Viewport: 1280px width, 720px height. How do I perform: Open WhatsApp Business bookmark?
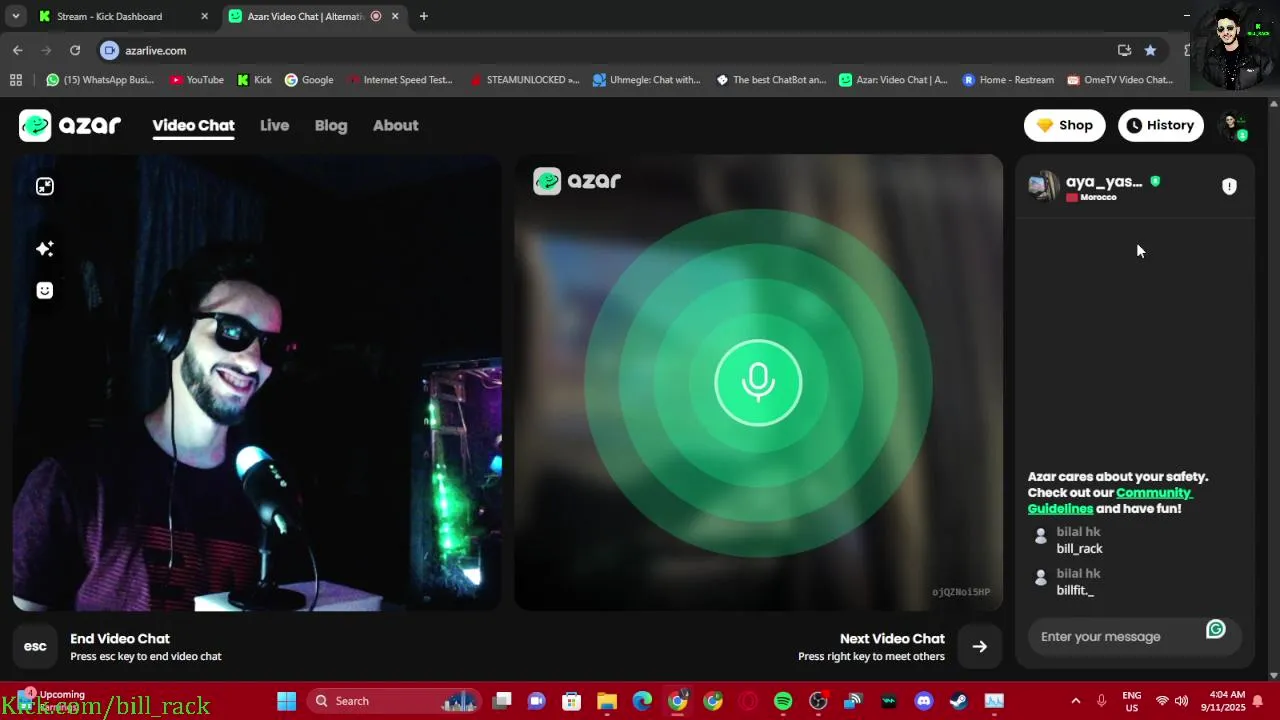pos(100,80)
